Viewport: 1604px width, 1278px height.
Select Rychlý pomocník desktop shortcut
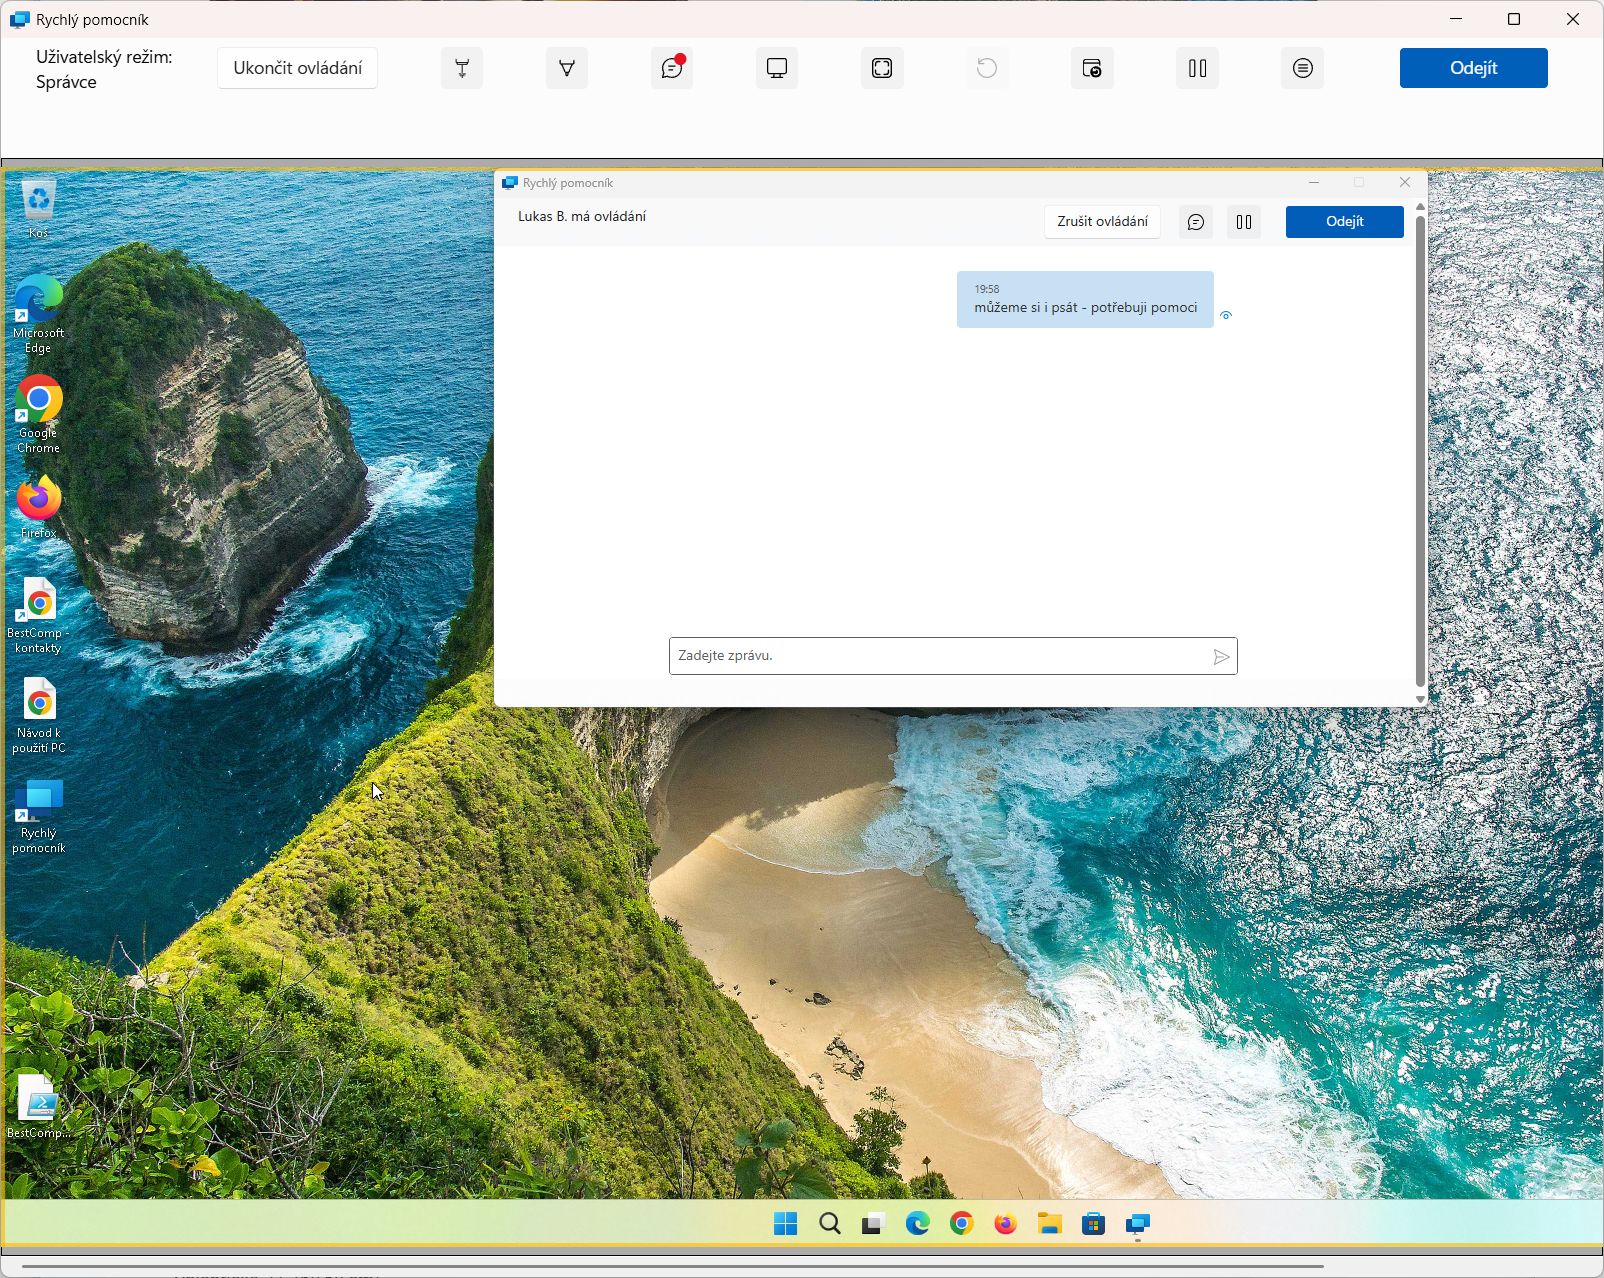(38, 816)
